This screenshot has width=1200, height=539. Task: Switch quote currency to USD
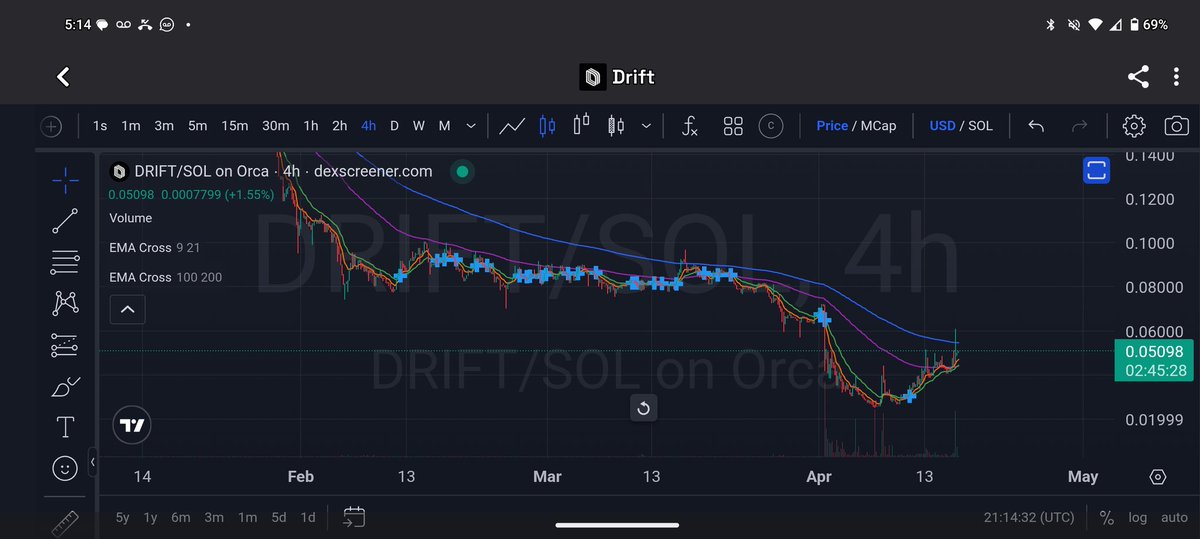click(942, 126)
